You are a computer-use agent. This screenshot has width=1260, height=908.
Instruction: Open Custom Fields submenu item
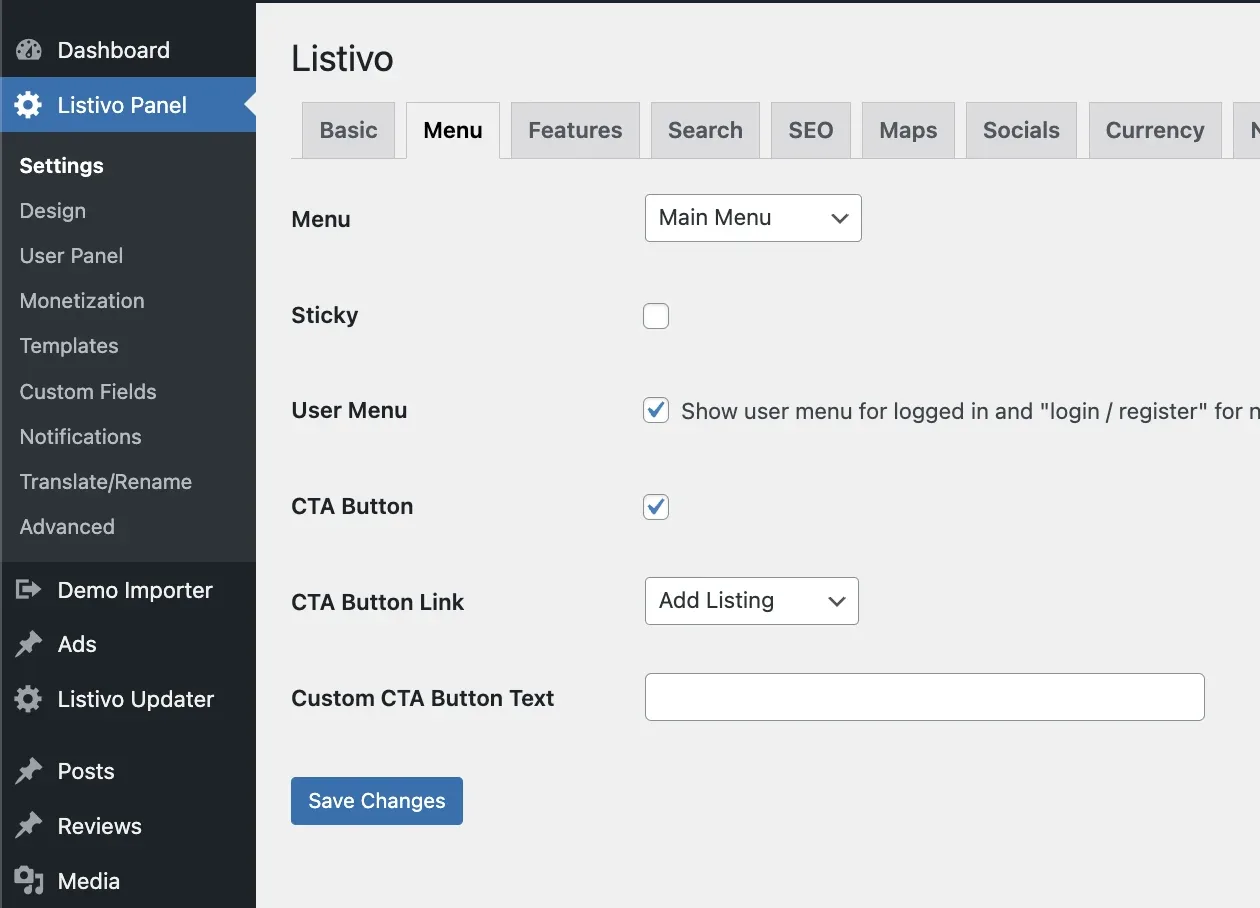88,392
